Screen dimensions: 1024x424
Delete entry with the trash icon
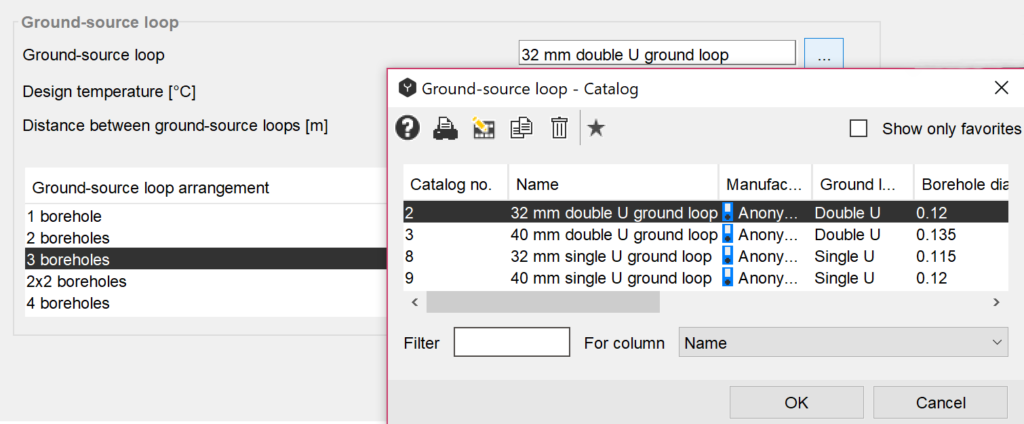(x=559, y=128)
